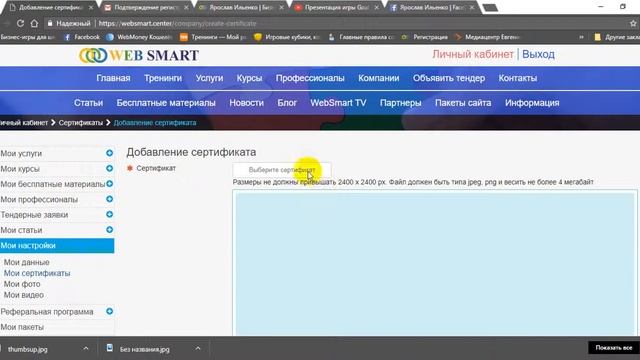Viewport: 640px width, 360px height.
Task: Open Медиацентр Евгения bookmark
Action: click(487, 37)
